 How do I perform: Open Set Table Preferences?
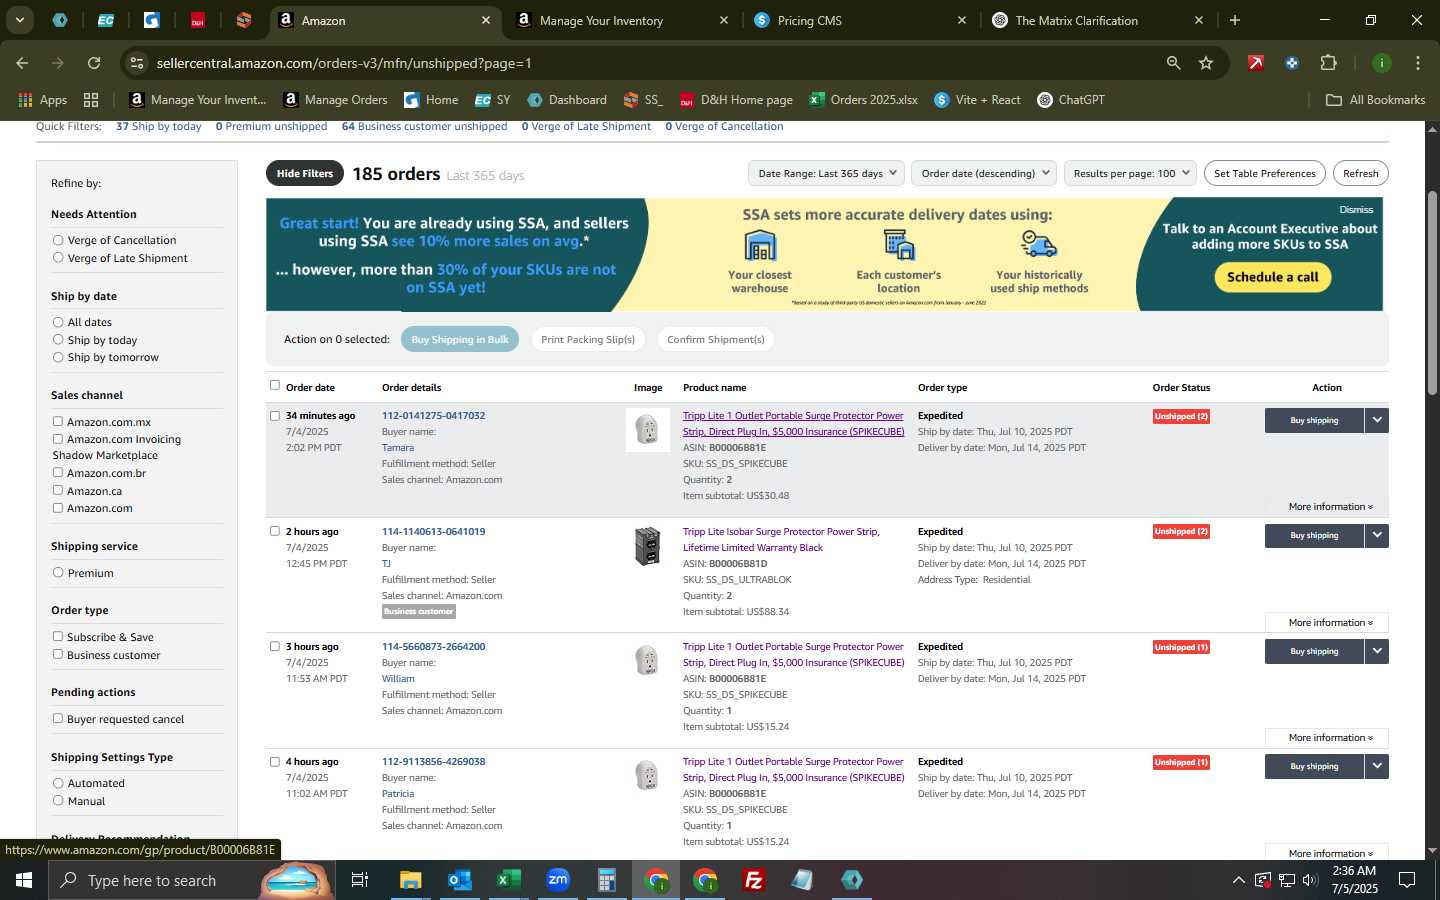pos(1264,173)
